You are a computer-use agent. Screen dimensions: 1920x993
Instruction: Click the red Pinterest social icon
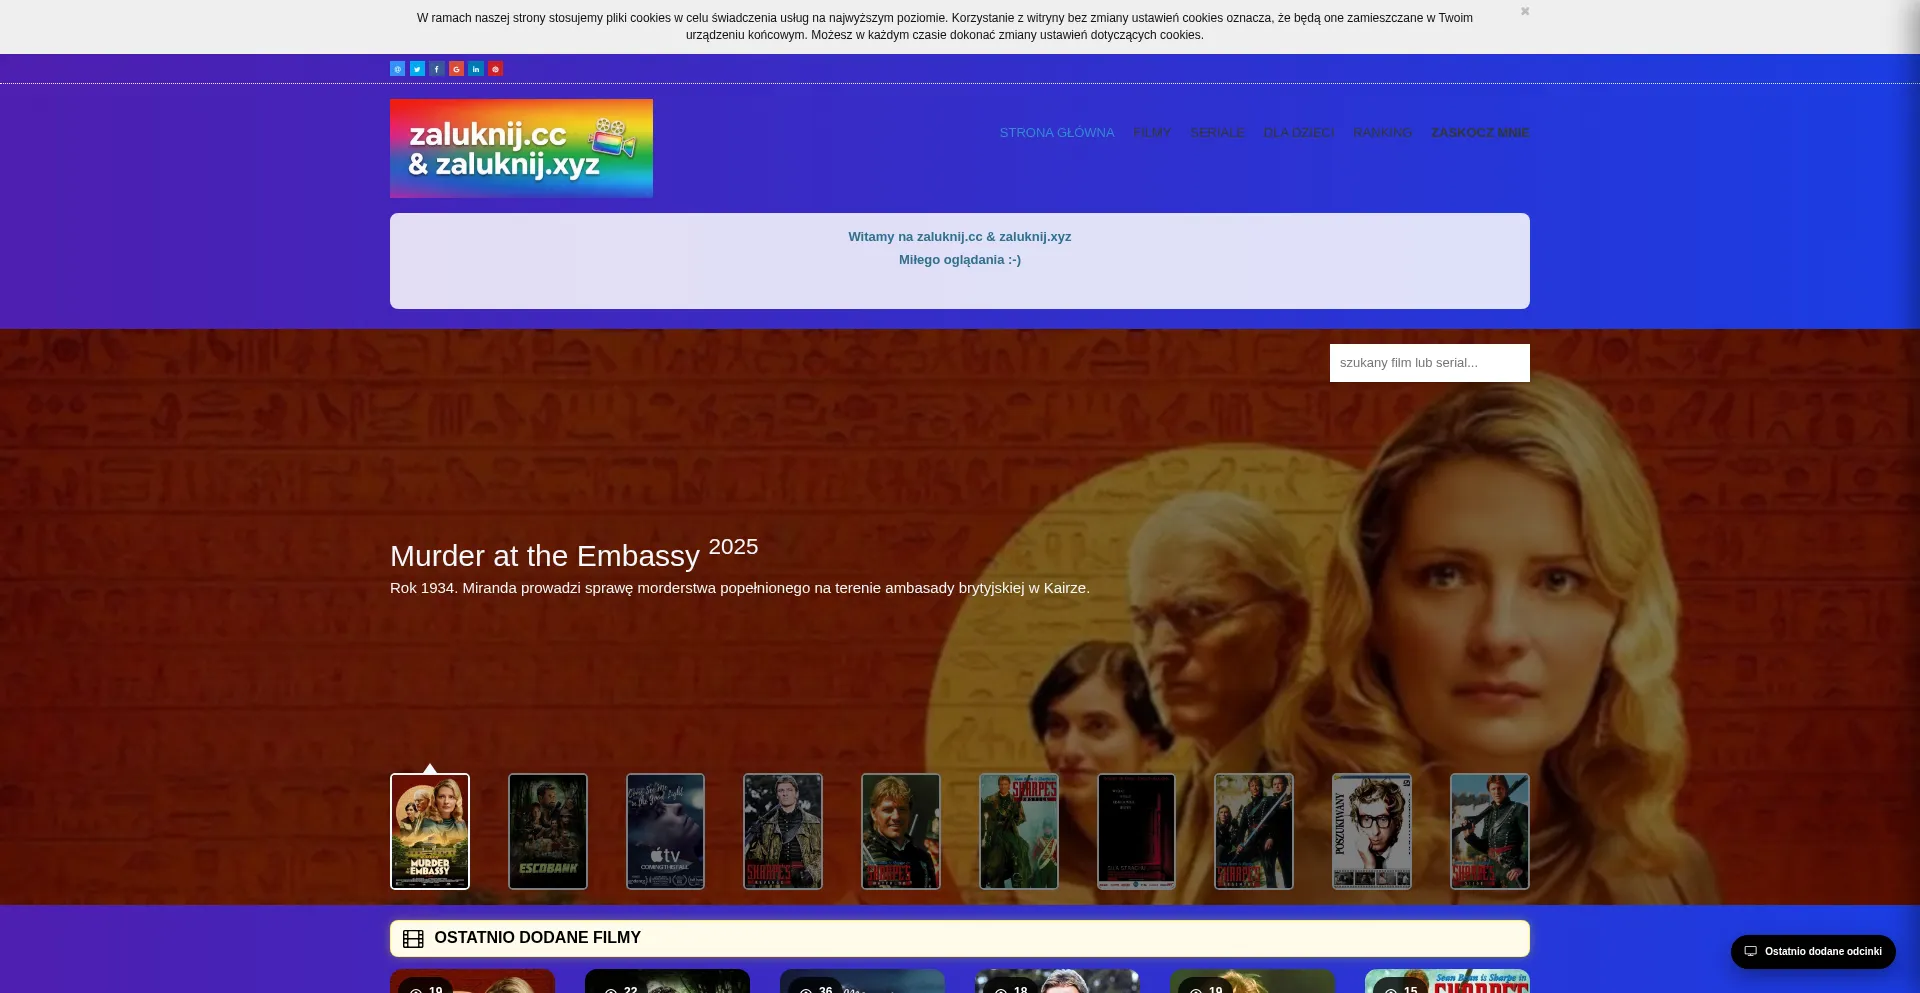point(495,69)
